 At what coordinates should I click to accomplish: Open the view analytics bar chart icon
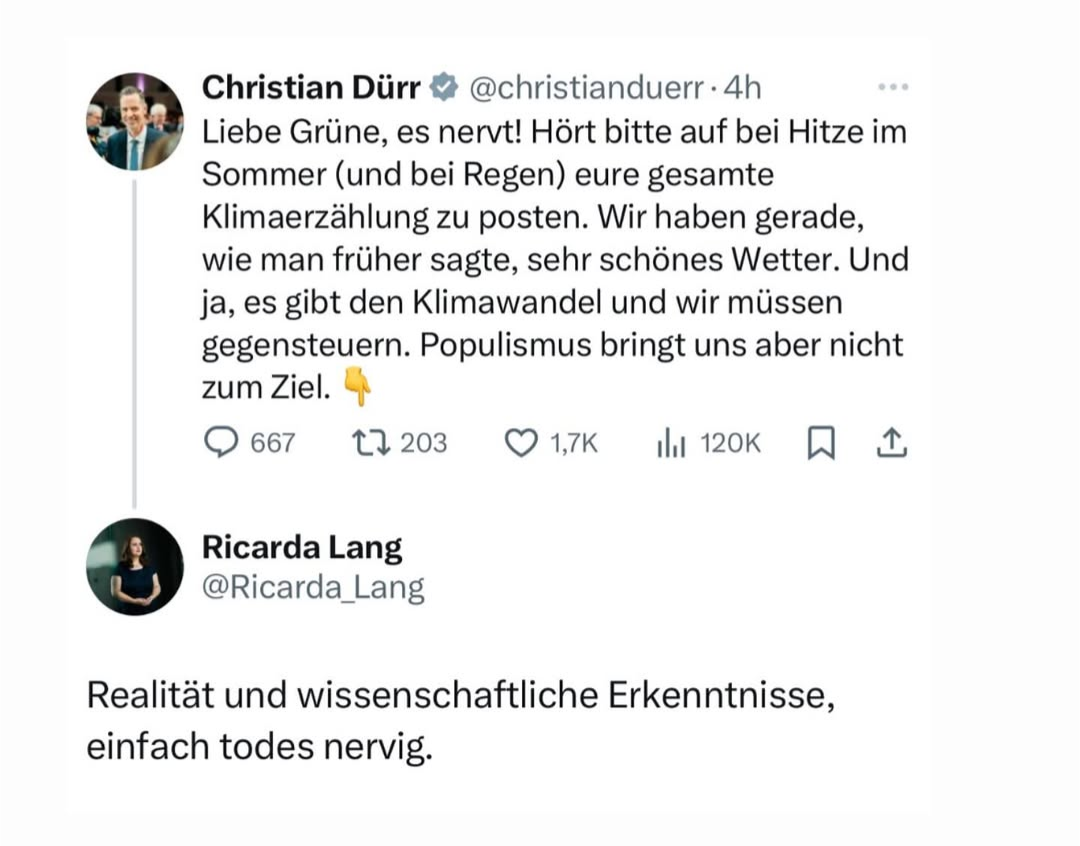coord(670,443)
